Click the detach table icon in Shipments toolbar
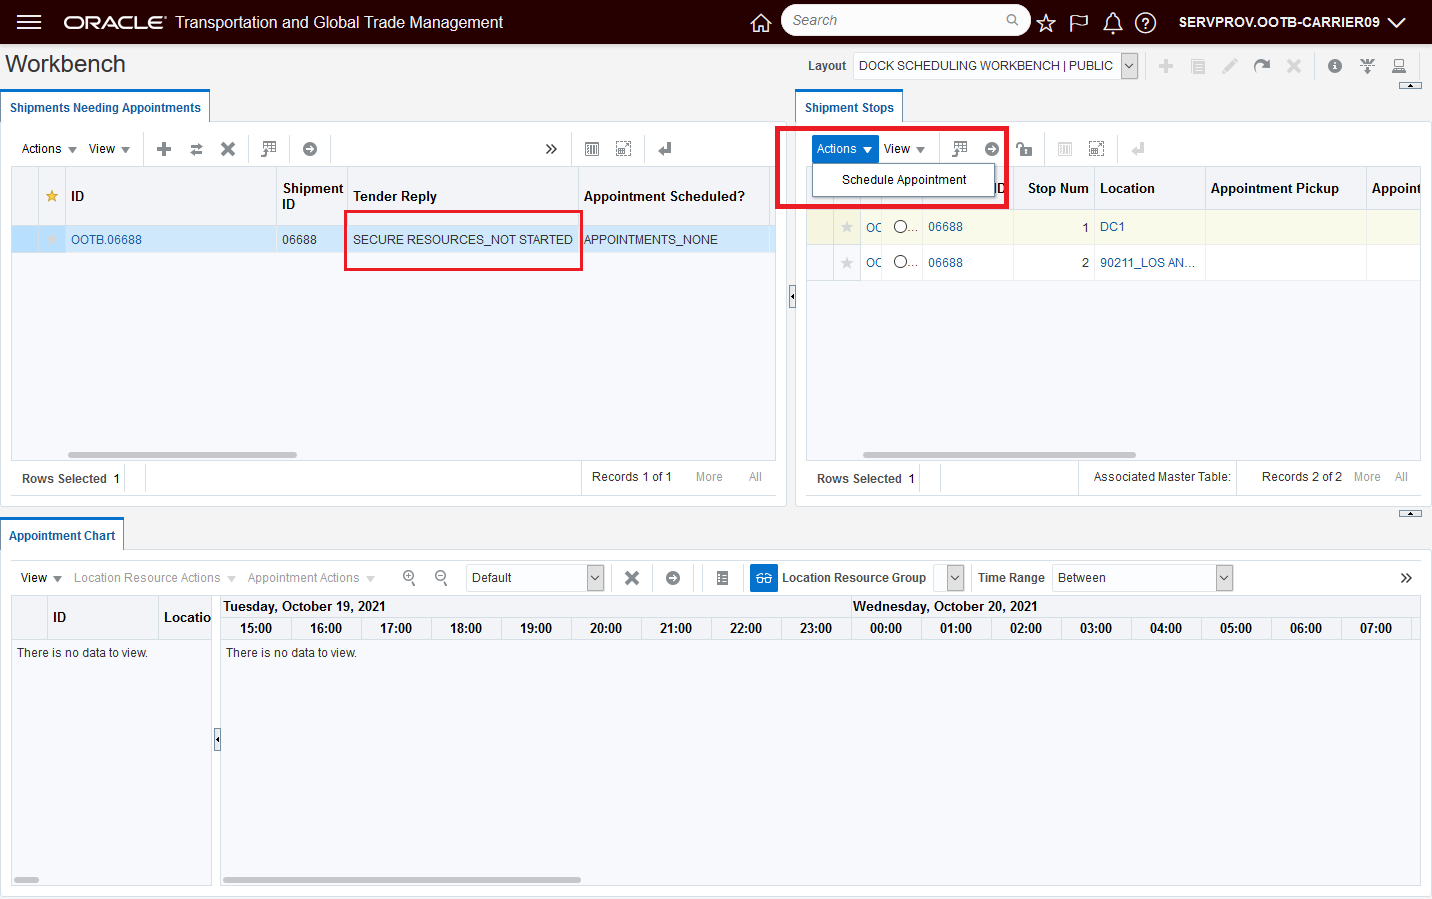Screen dimensions: 1432x899 click(623, 149)
